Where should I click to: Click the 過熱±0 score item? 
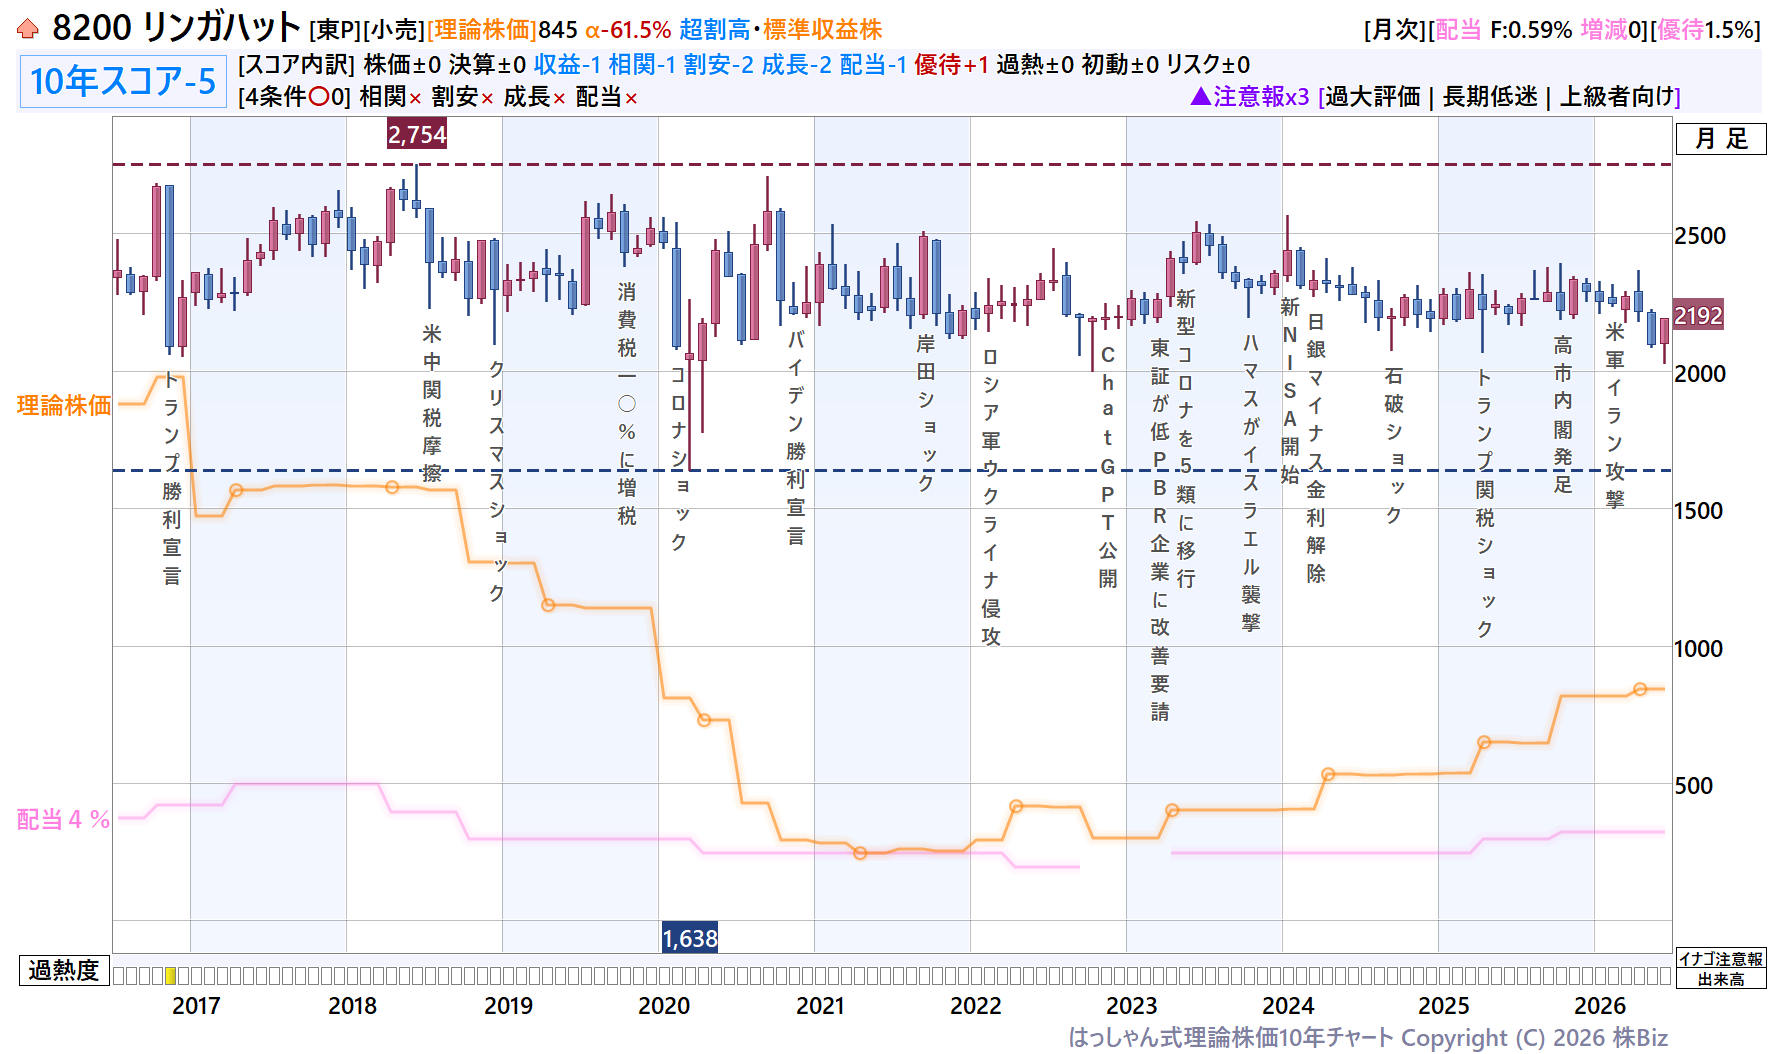pyautogui.click(x=1035, y=65)
